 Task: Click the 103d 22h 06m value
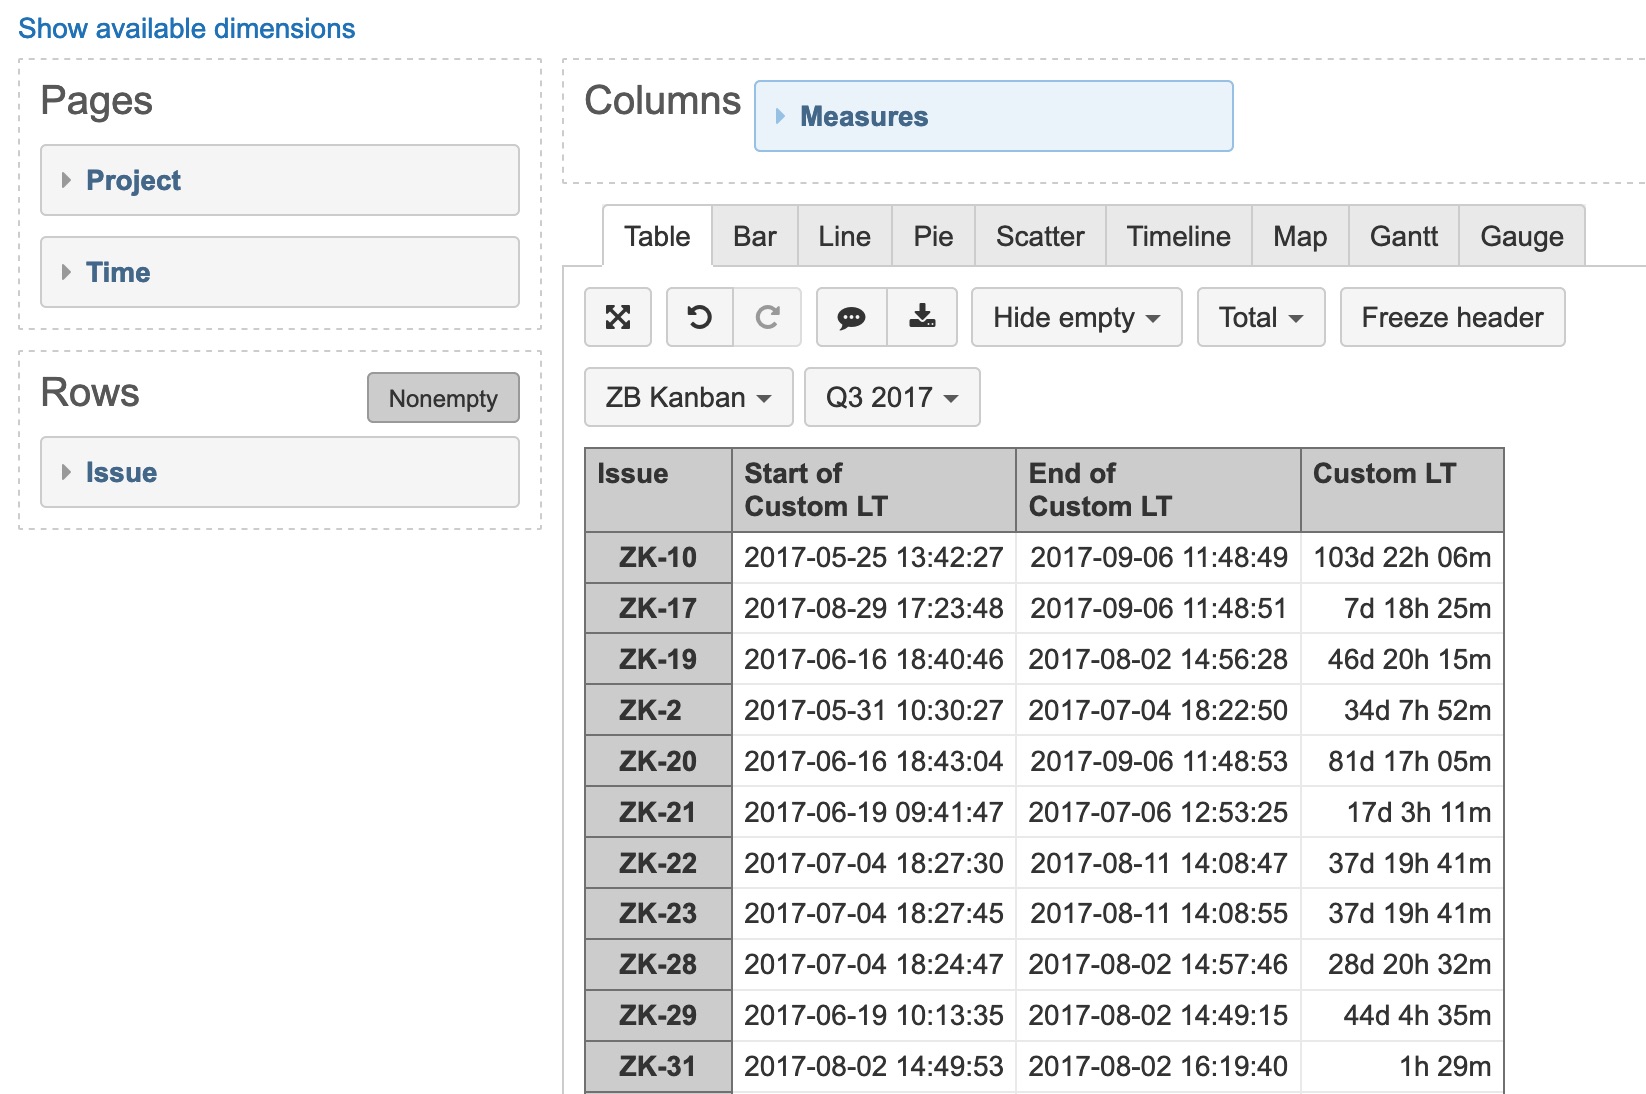click(1402, 557)
